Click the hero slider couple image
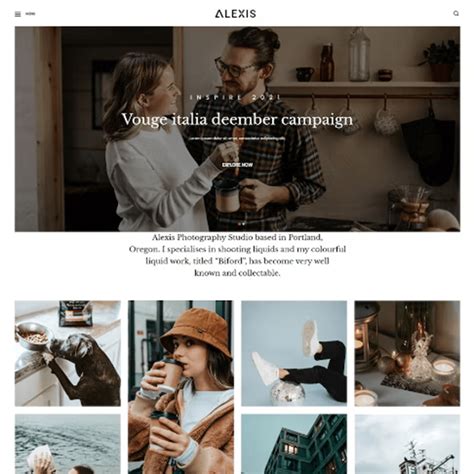The width and height of the screenshot is (474, 474). pyautogui.click(x=237, y=129)
